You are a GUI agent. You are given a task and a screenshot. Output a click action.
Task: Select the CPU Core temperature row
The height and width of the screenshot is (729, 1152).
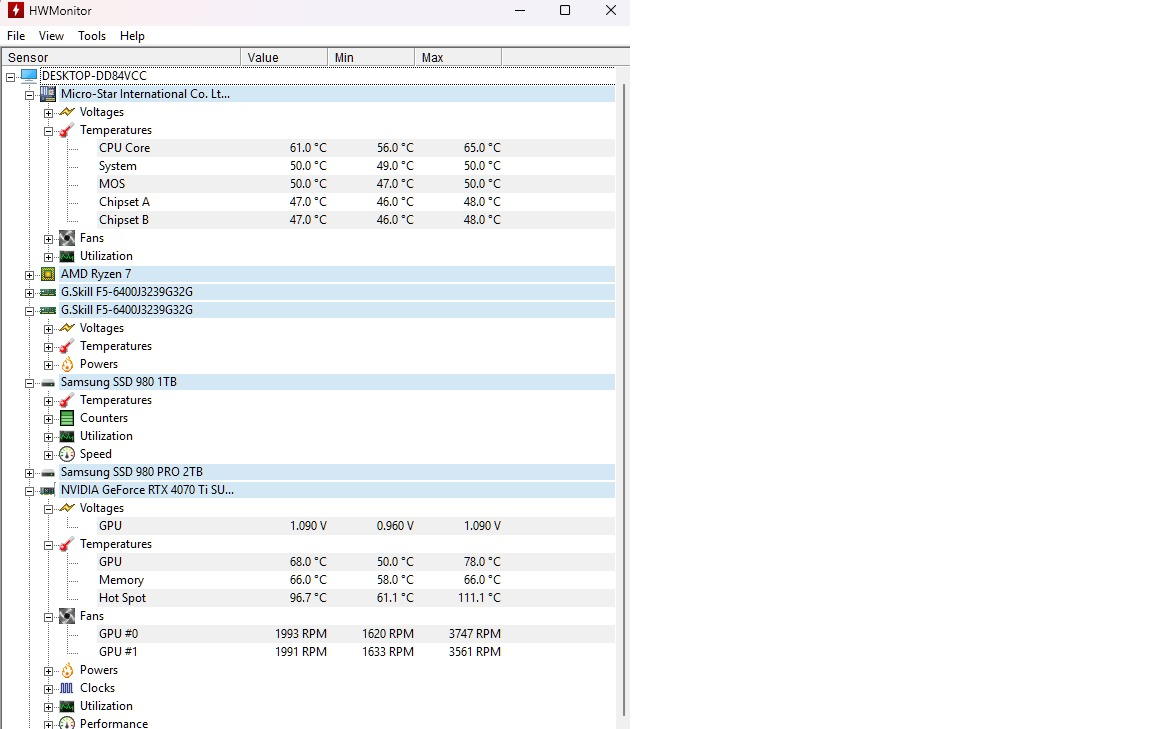coord(355,148)
